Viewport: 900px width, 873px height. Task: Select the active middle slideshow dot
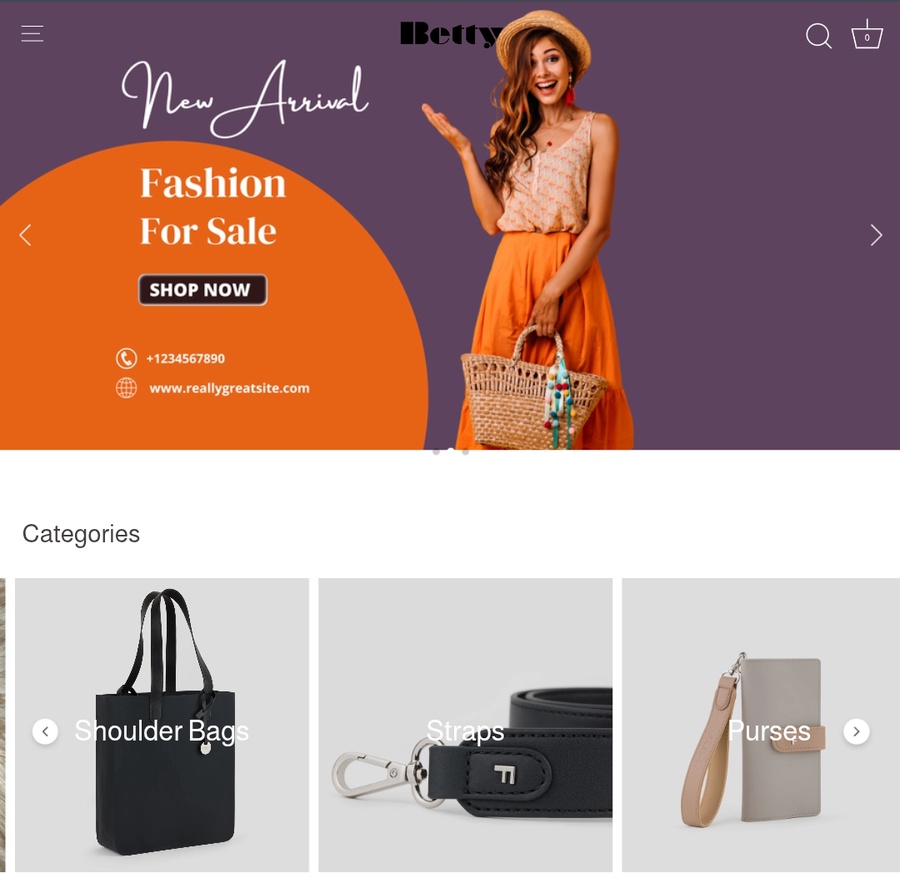pos(451,452)
